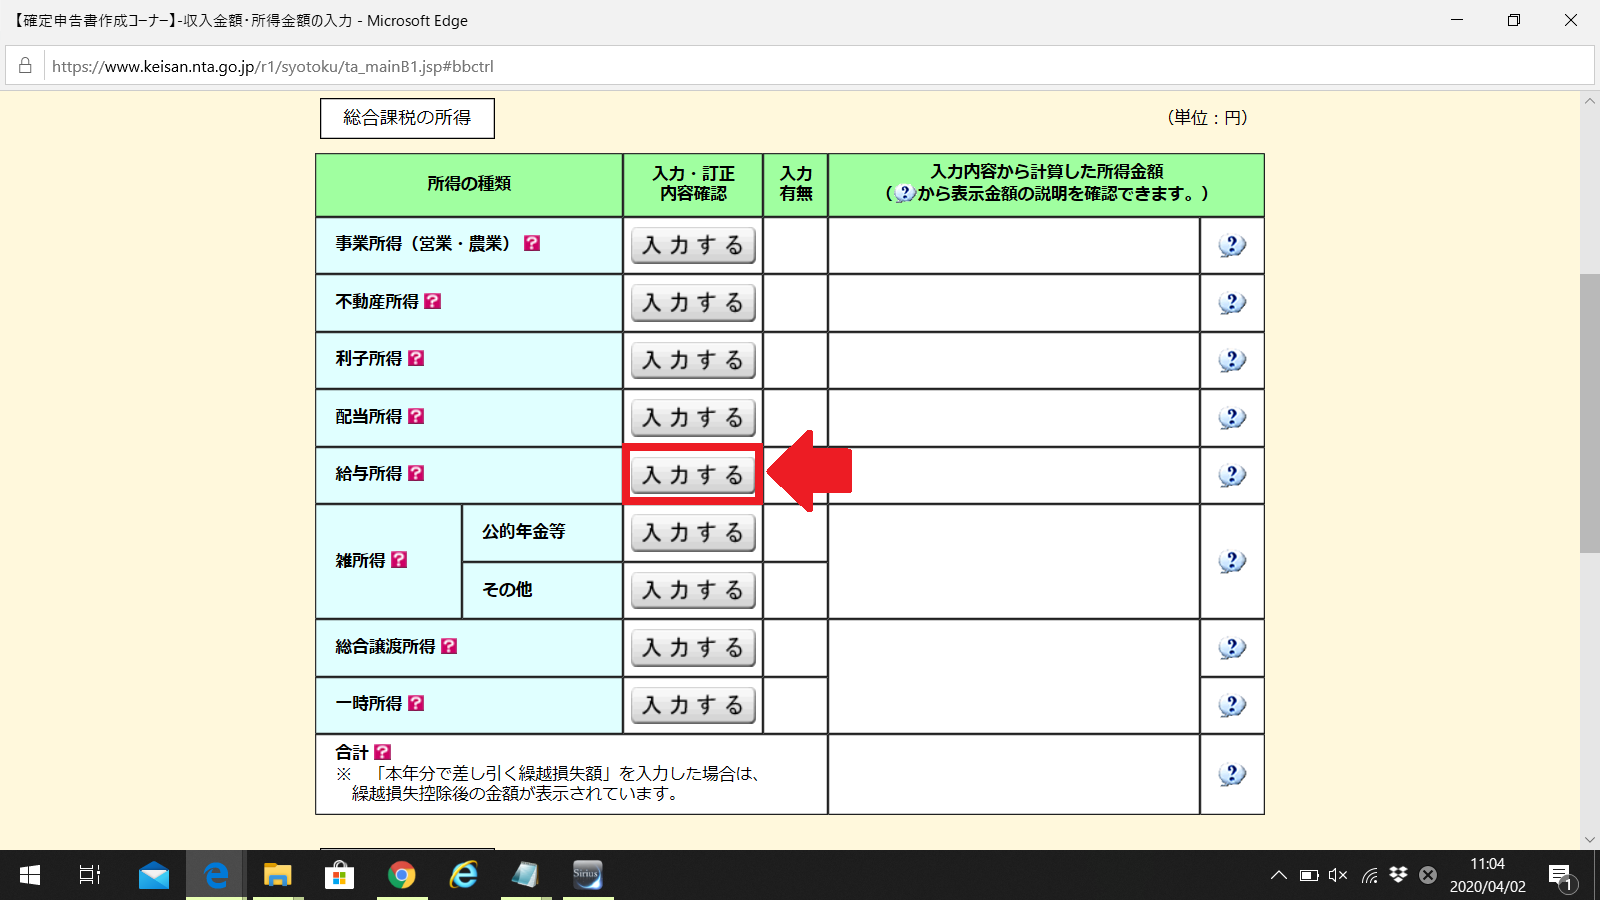The width and height of the screenshot is (1600, 900).
Task: Expand the system tray hidden icons chevron
Action: (1278, 876)
